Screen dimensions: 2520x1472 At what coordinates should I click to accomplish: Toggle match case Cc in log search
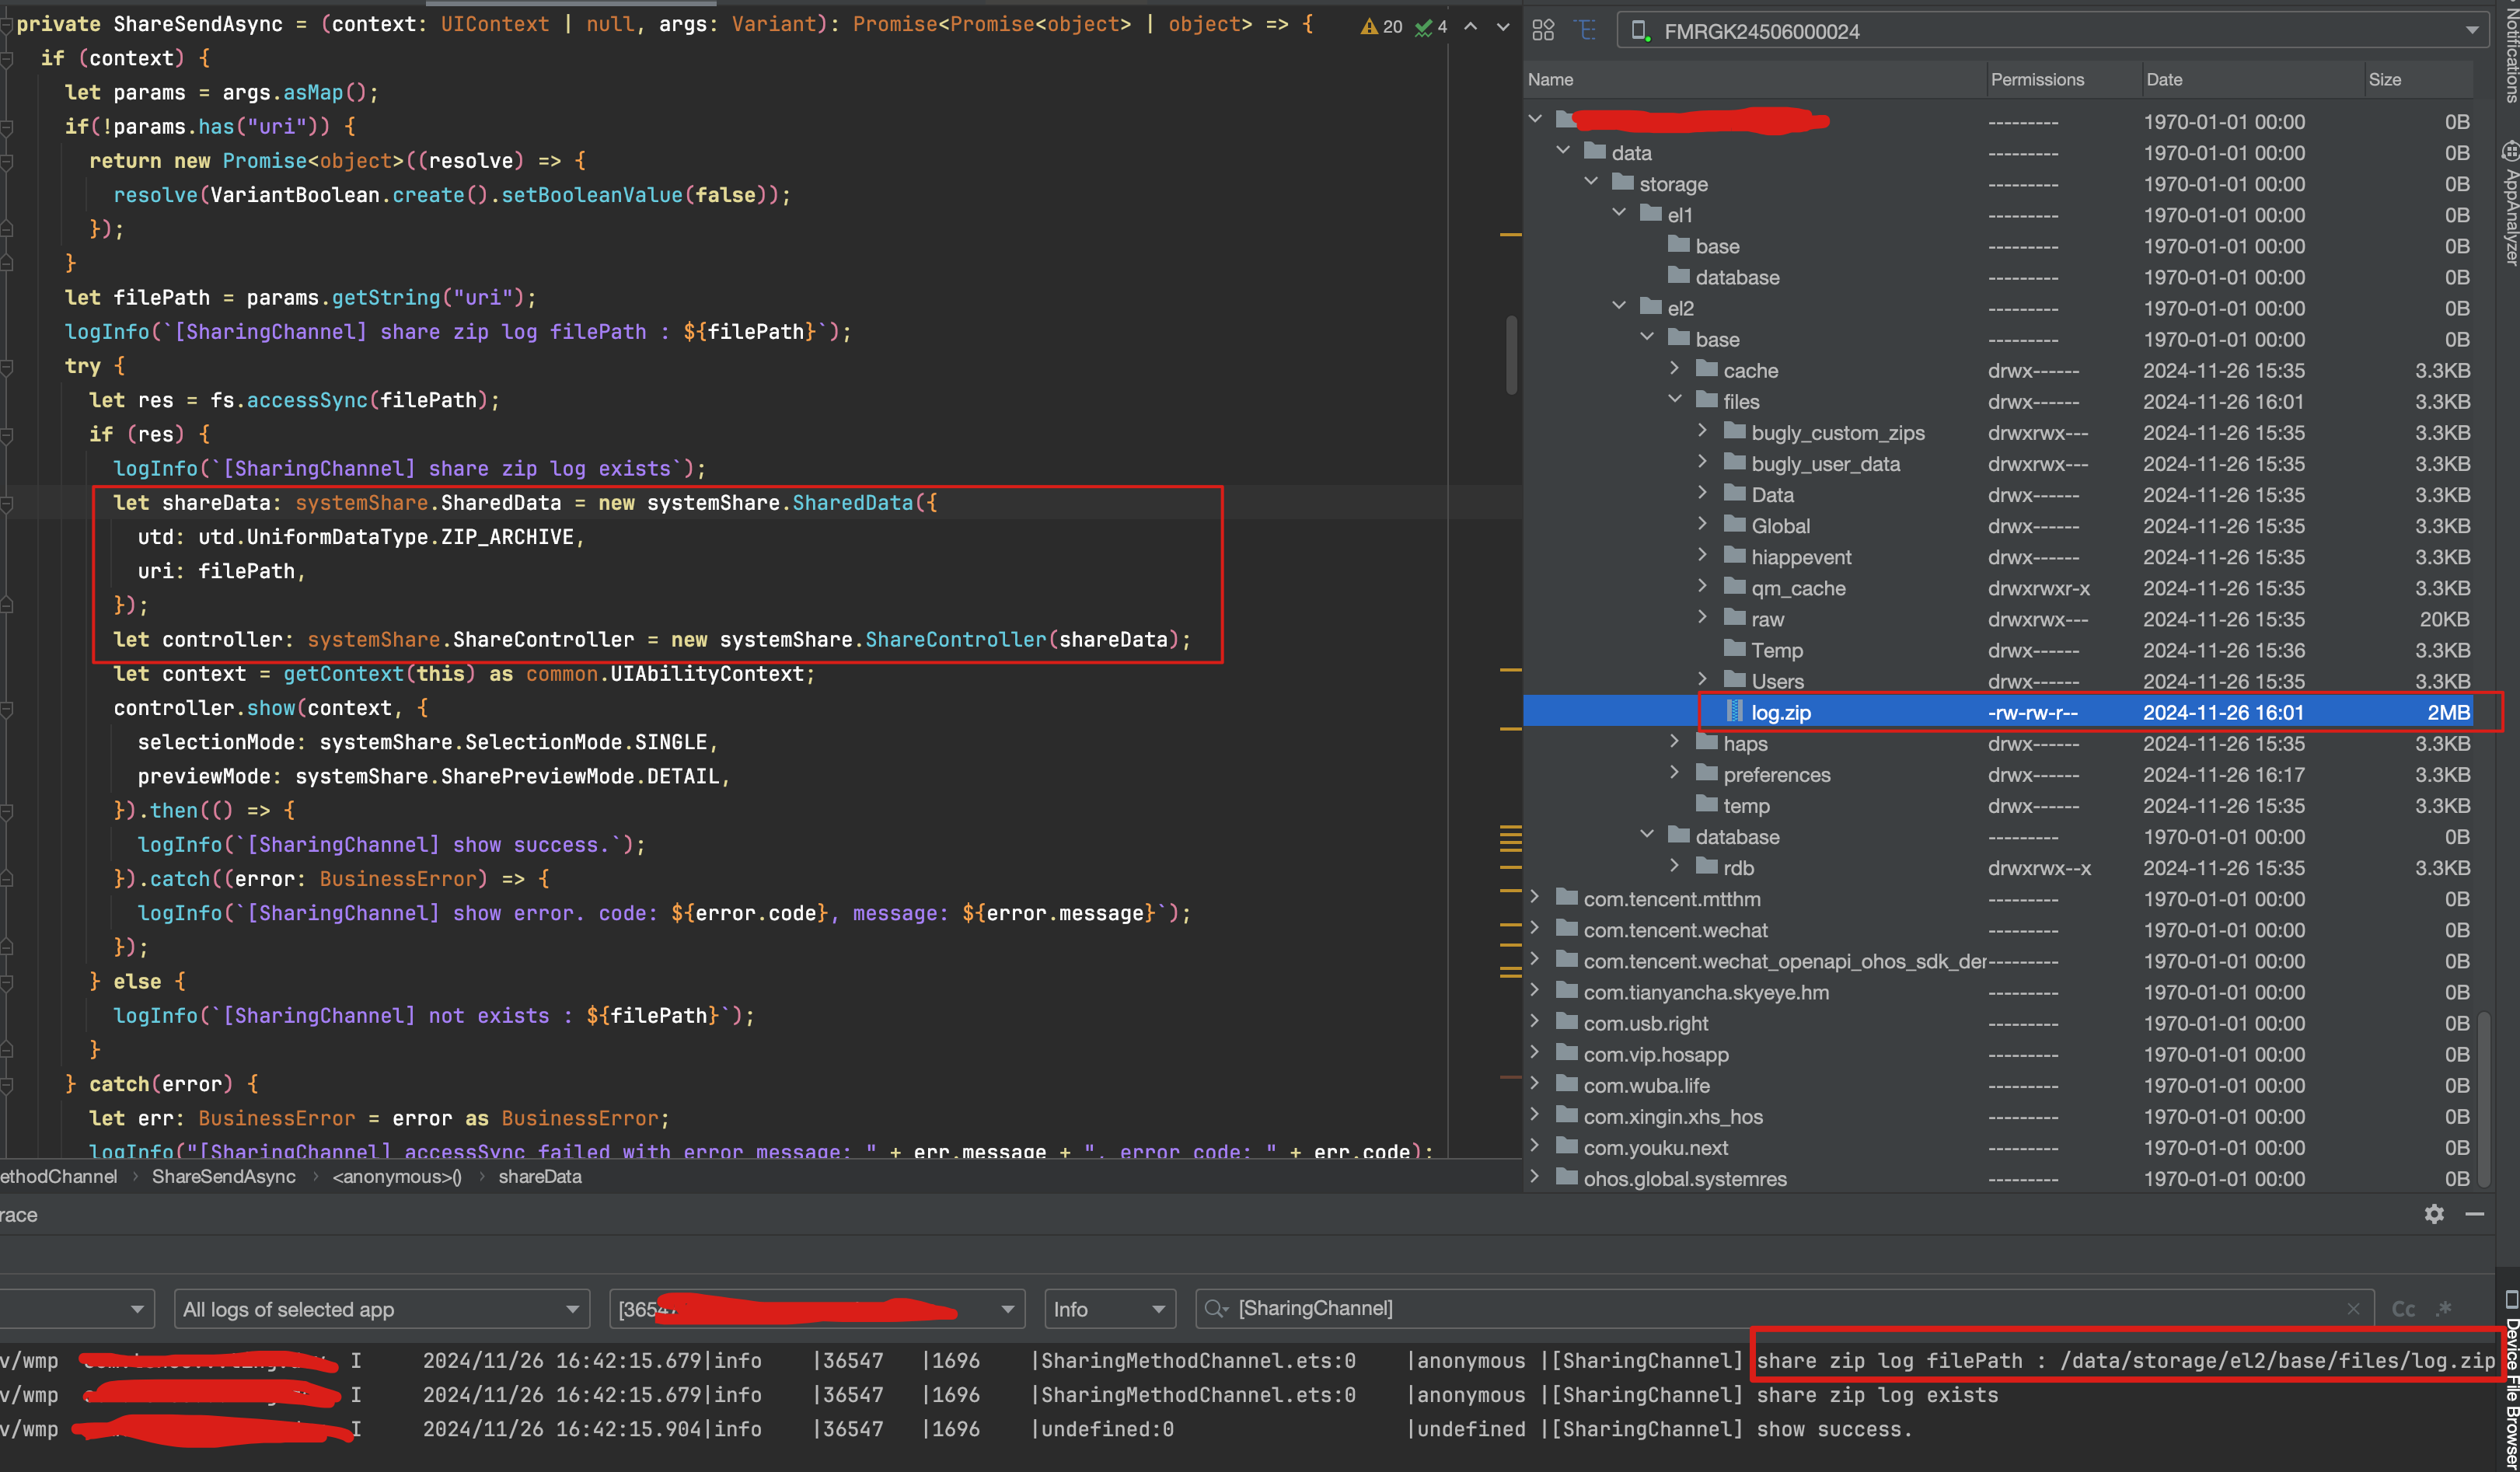click(2403, 1309)
